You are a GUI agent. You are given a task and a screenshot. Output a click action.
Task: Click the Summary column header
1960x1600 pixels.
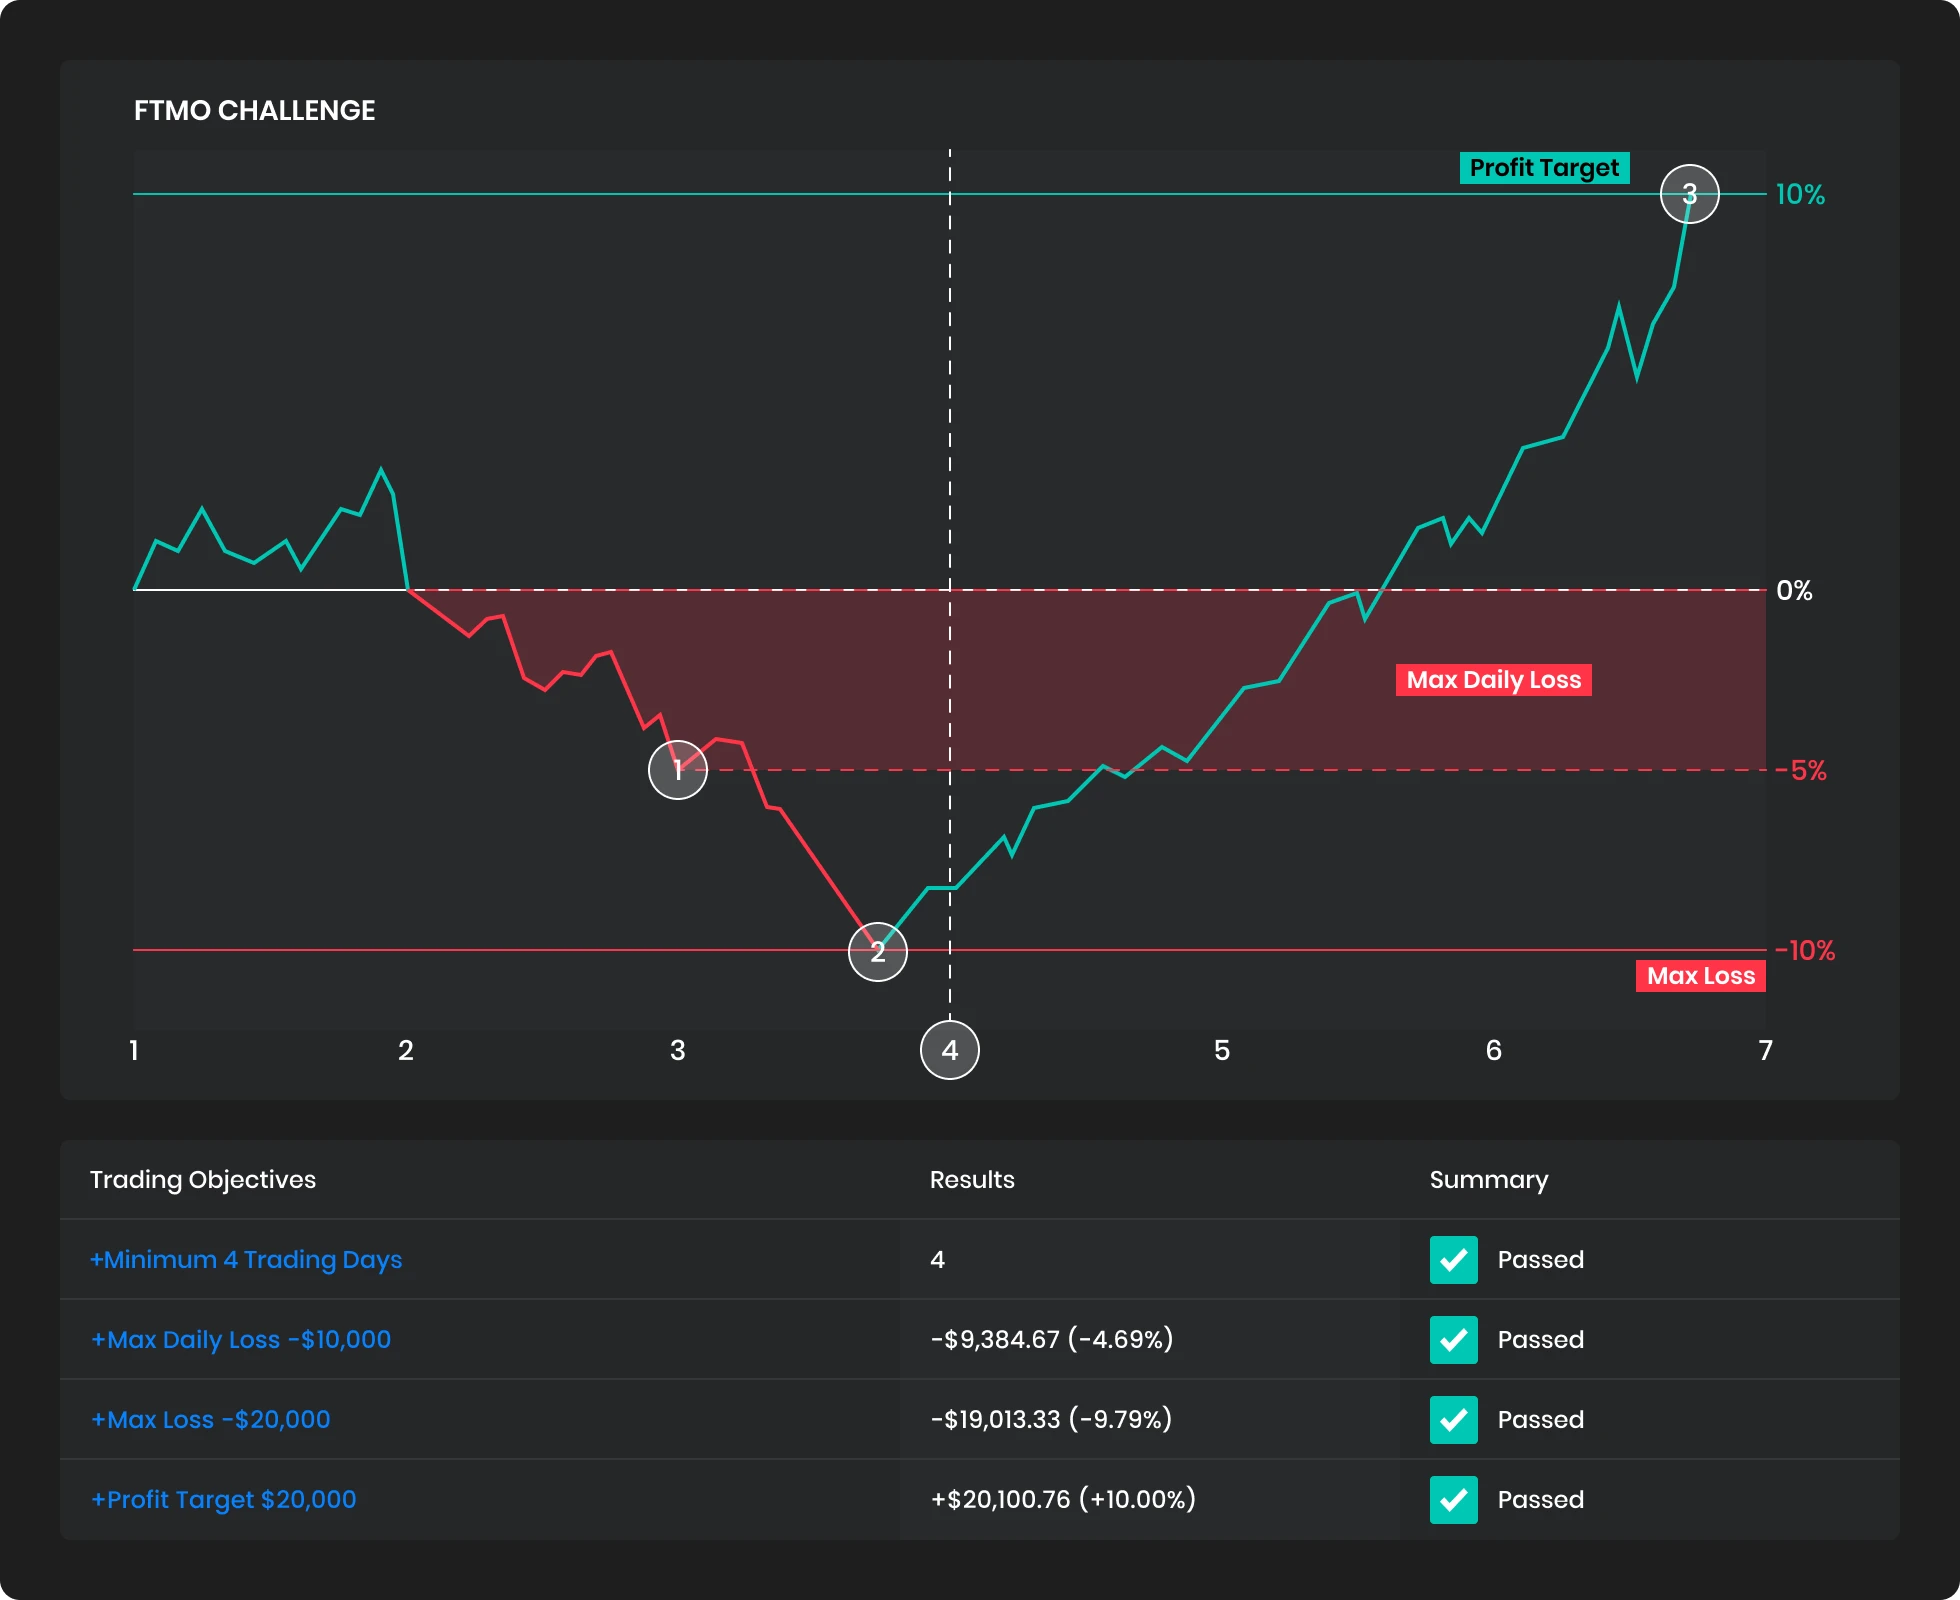pyautogui.click(x=1488, y=1180)
